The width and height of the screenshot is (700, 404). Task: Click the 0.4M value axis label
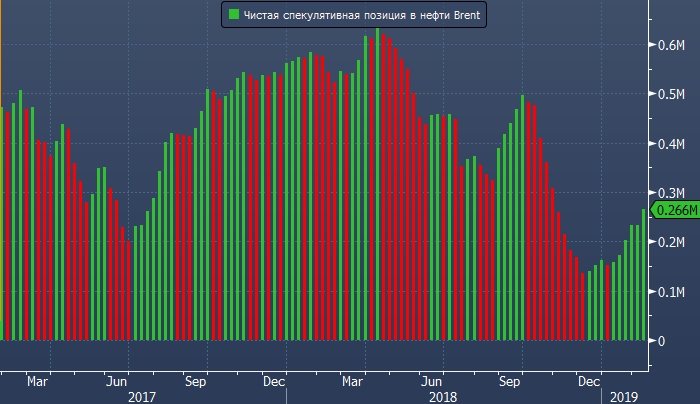tap(671, 143)
